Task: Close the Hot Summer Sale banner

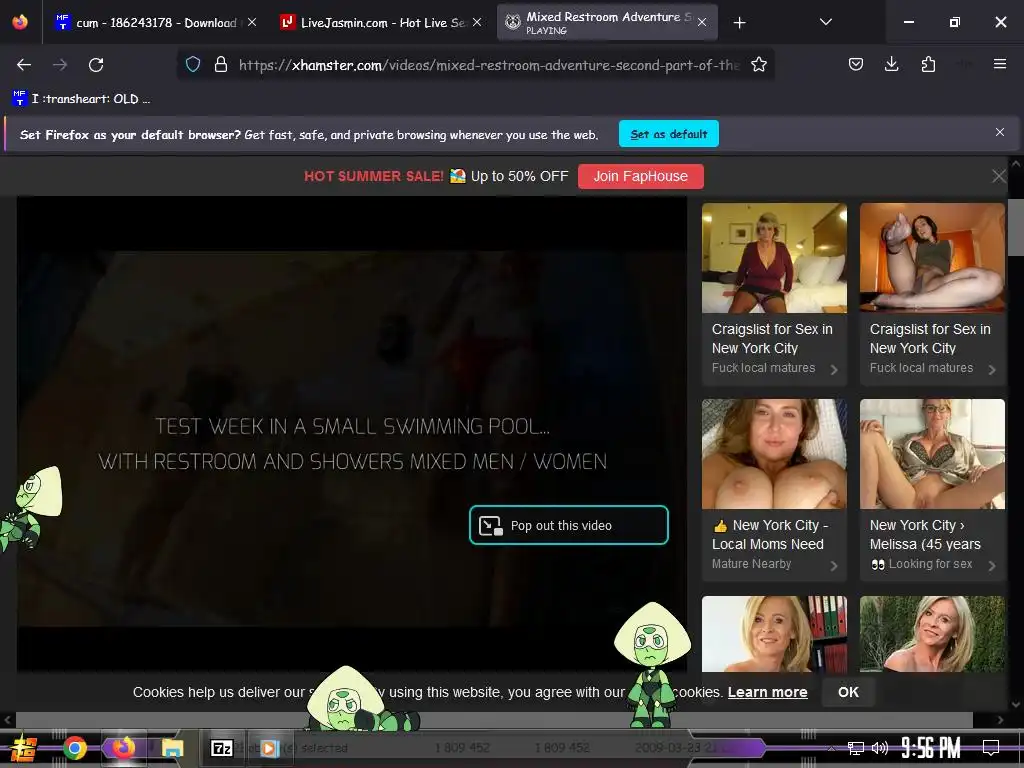Action: pos(999,176)
